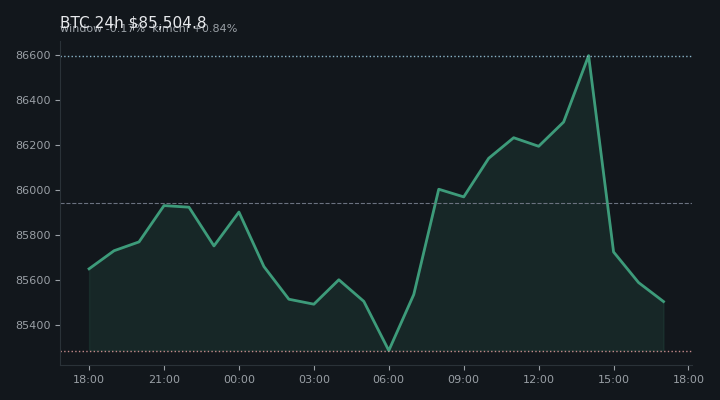Image resolution: width=720 pixels, height=400 pixels.
Task: Click the "+0.84%" kimchi premium value
Action: [x=215, y=28]
